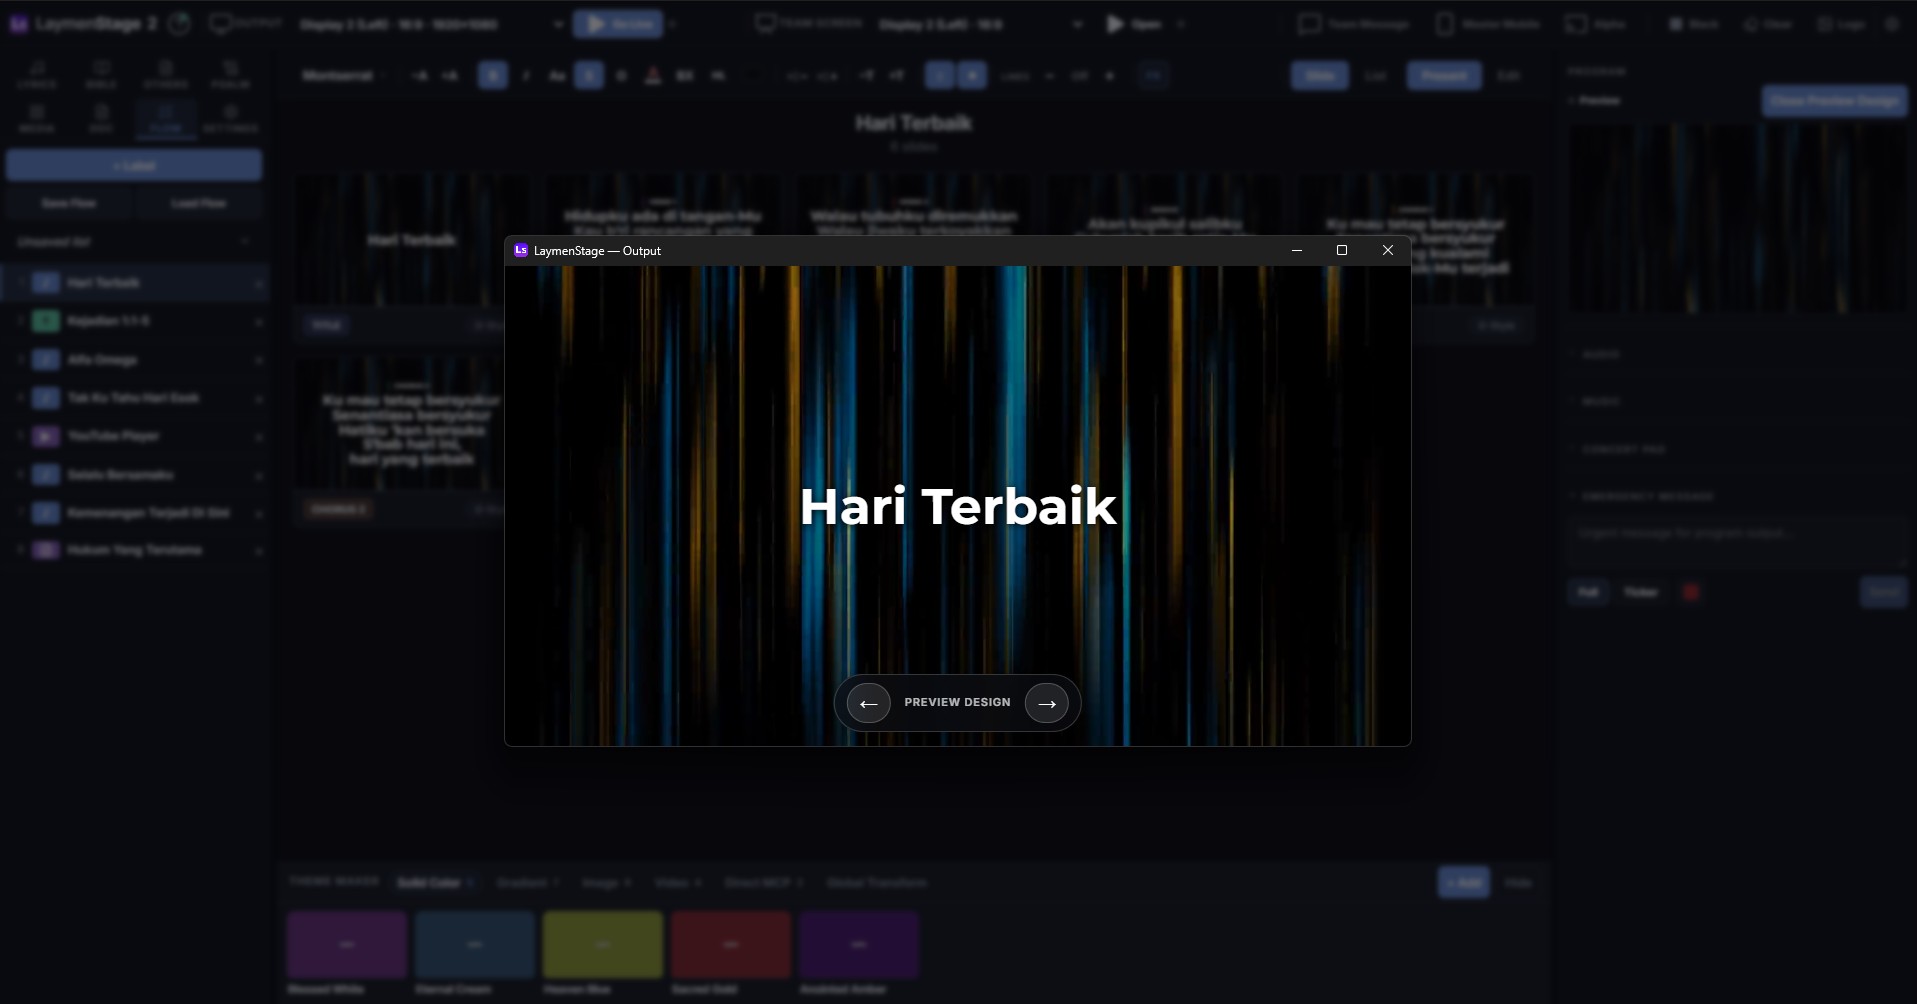Open the Lyrics tab in main window sidebar
This screenshot has height=1004, width=1917.
point(37,75)
